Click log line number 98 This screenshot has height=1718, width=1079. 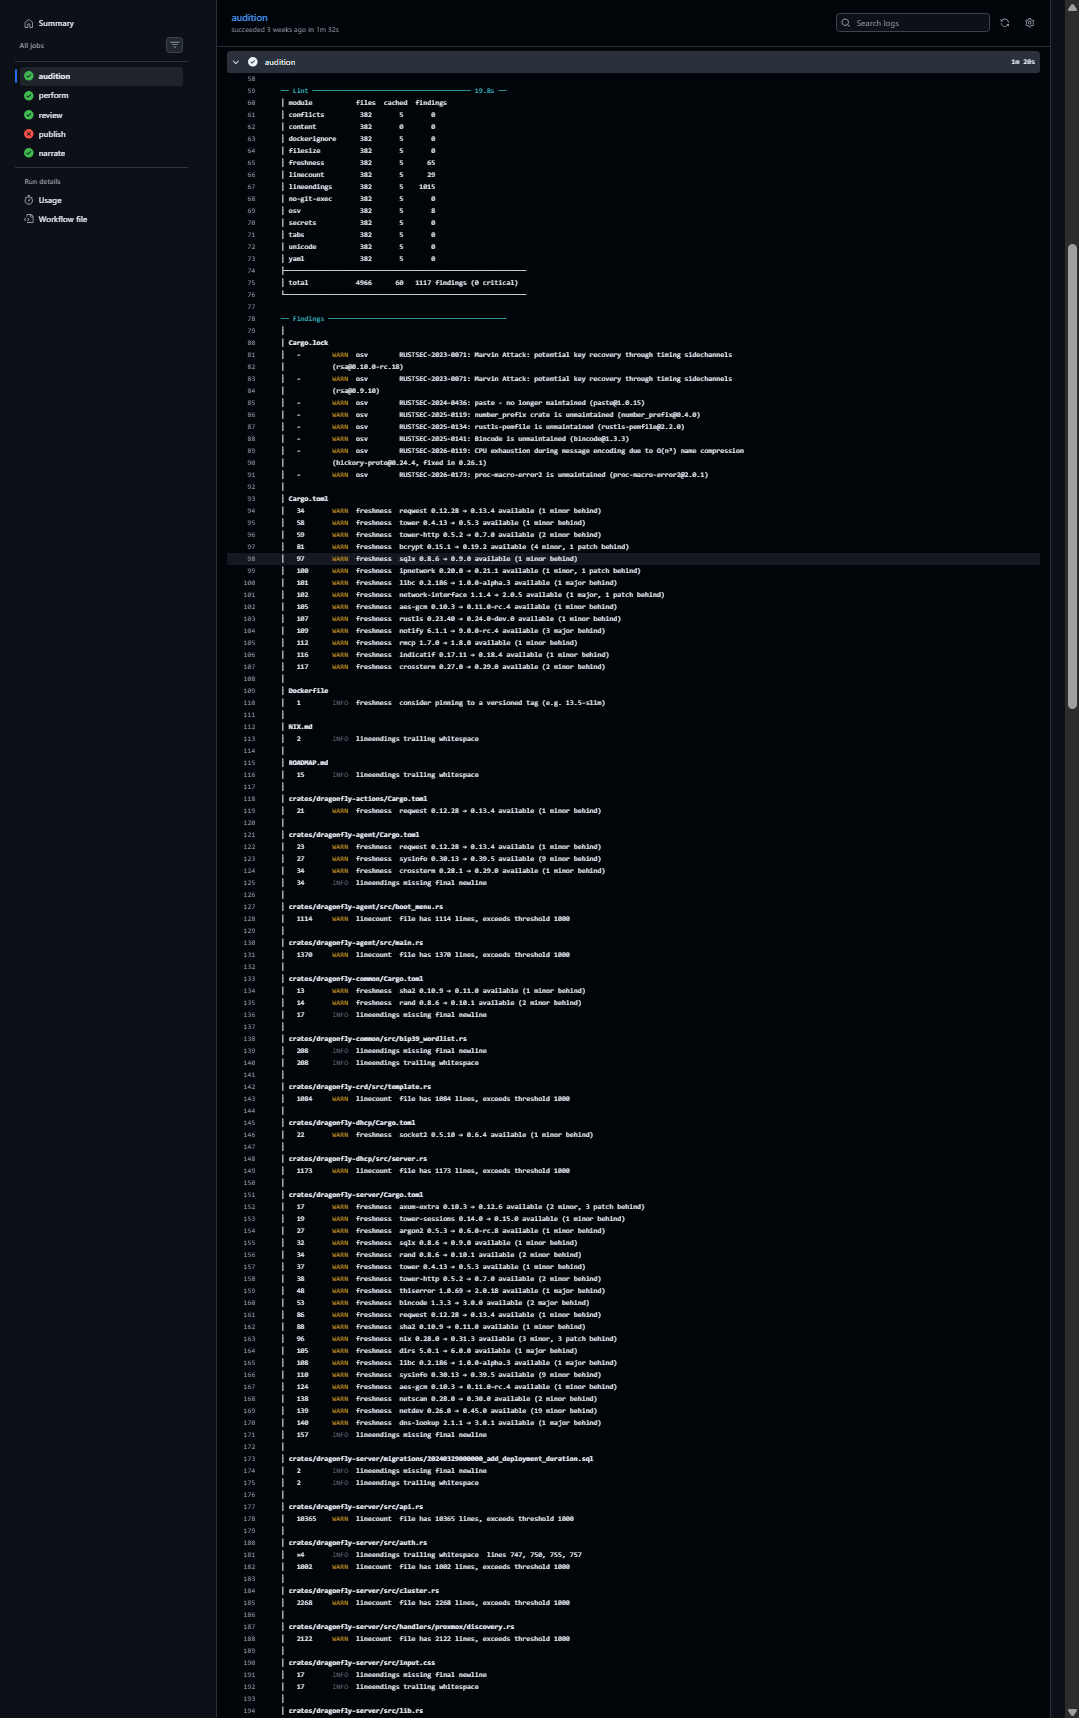pos(251,559)
